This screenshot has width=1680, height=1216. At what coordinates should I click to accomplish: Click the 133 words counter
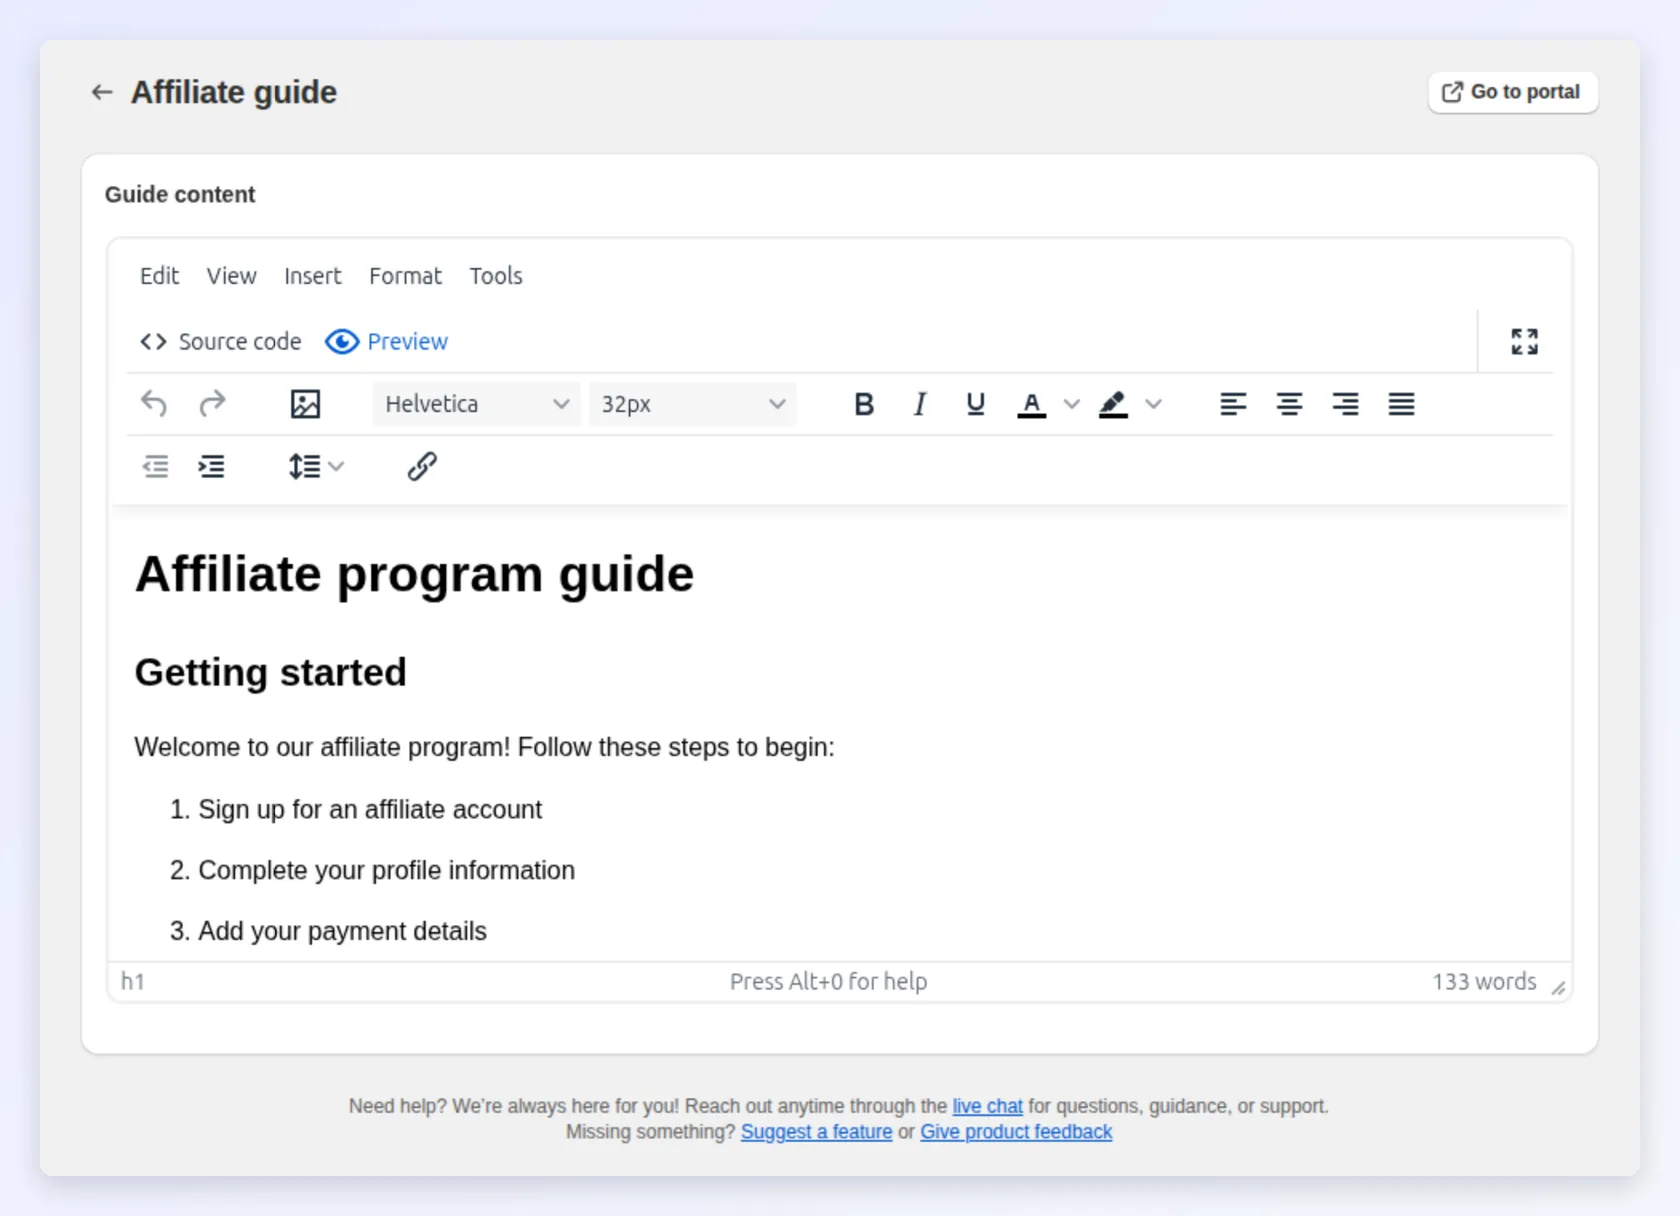pyautogui.click(x=1484, y=982)
